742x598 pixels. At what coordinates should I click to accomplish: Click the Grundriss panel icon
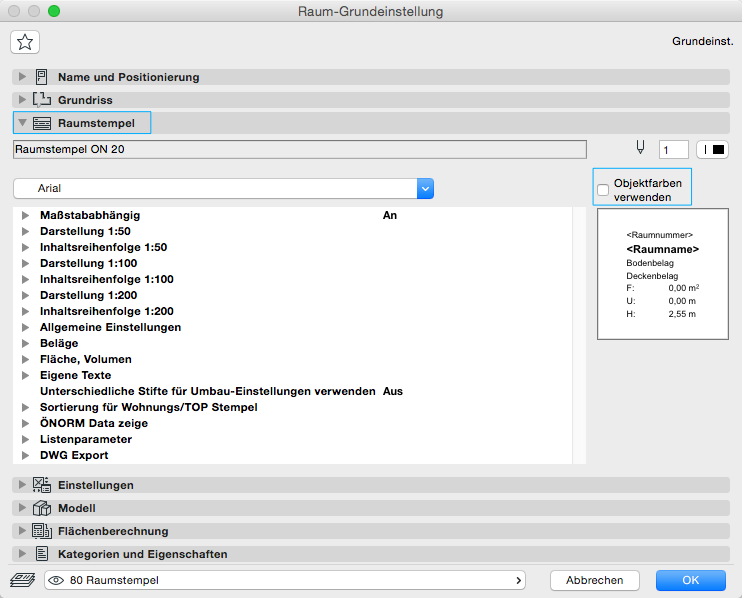coord(42,100)
